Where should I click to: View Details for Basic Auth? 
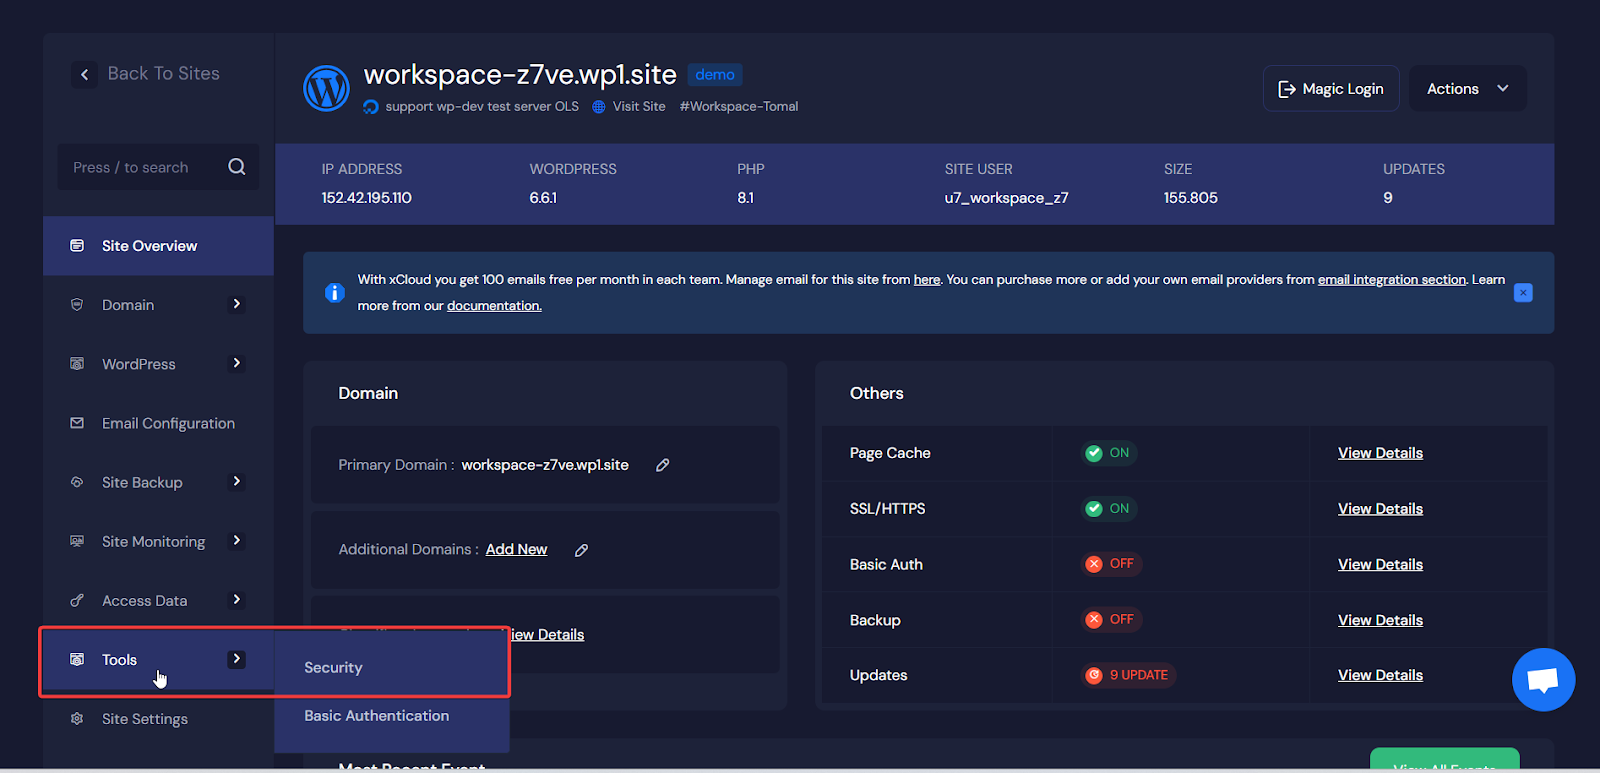click(x=1380, y=564)
